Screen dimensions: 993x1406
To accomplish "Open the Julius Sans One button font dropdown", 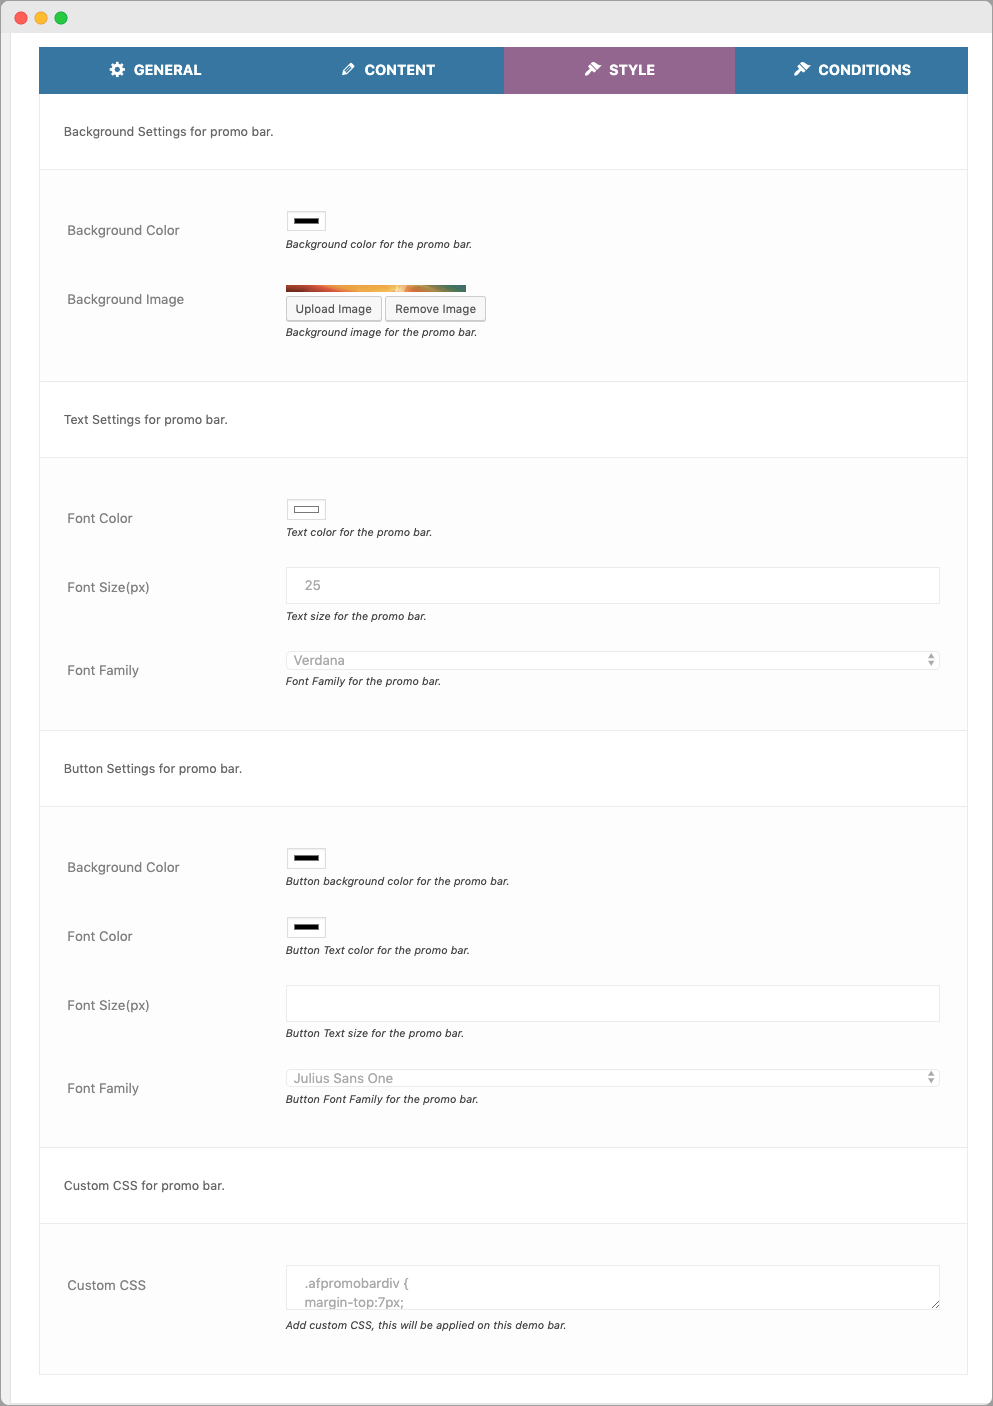I will [x=612, y=1078].
